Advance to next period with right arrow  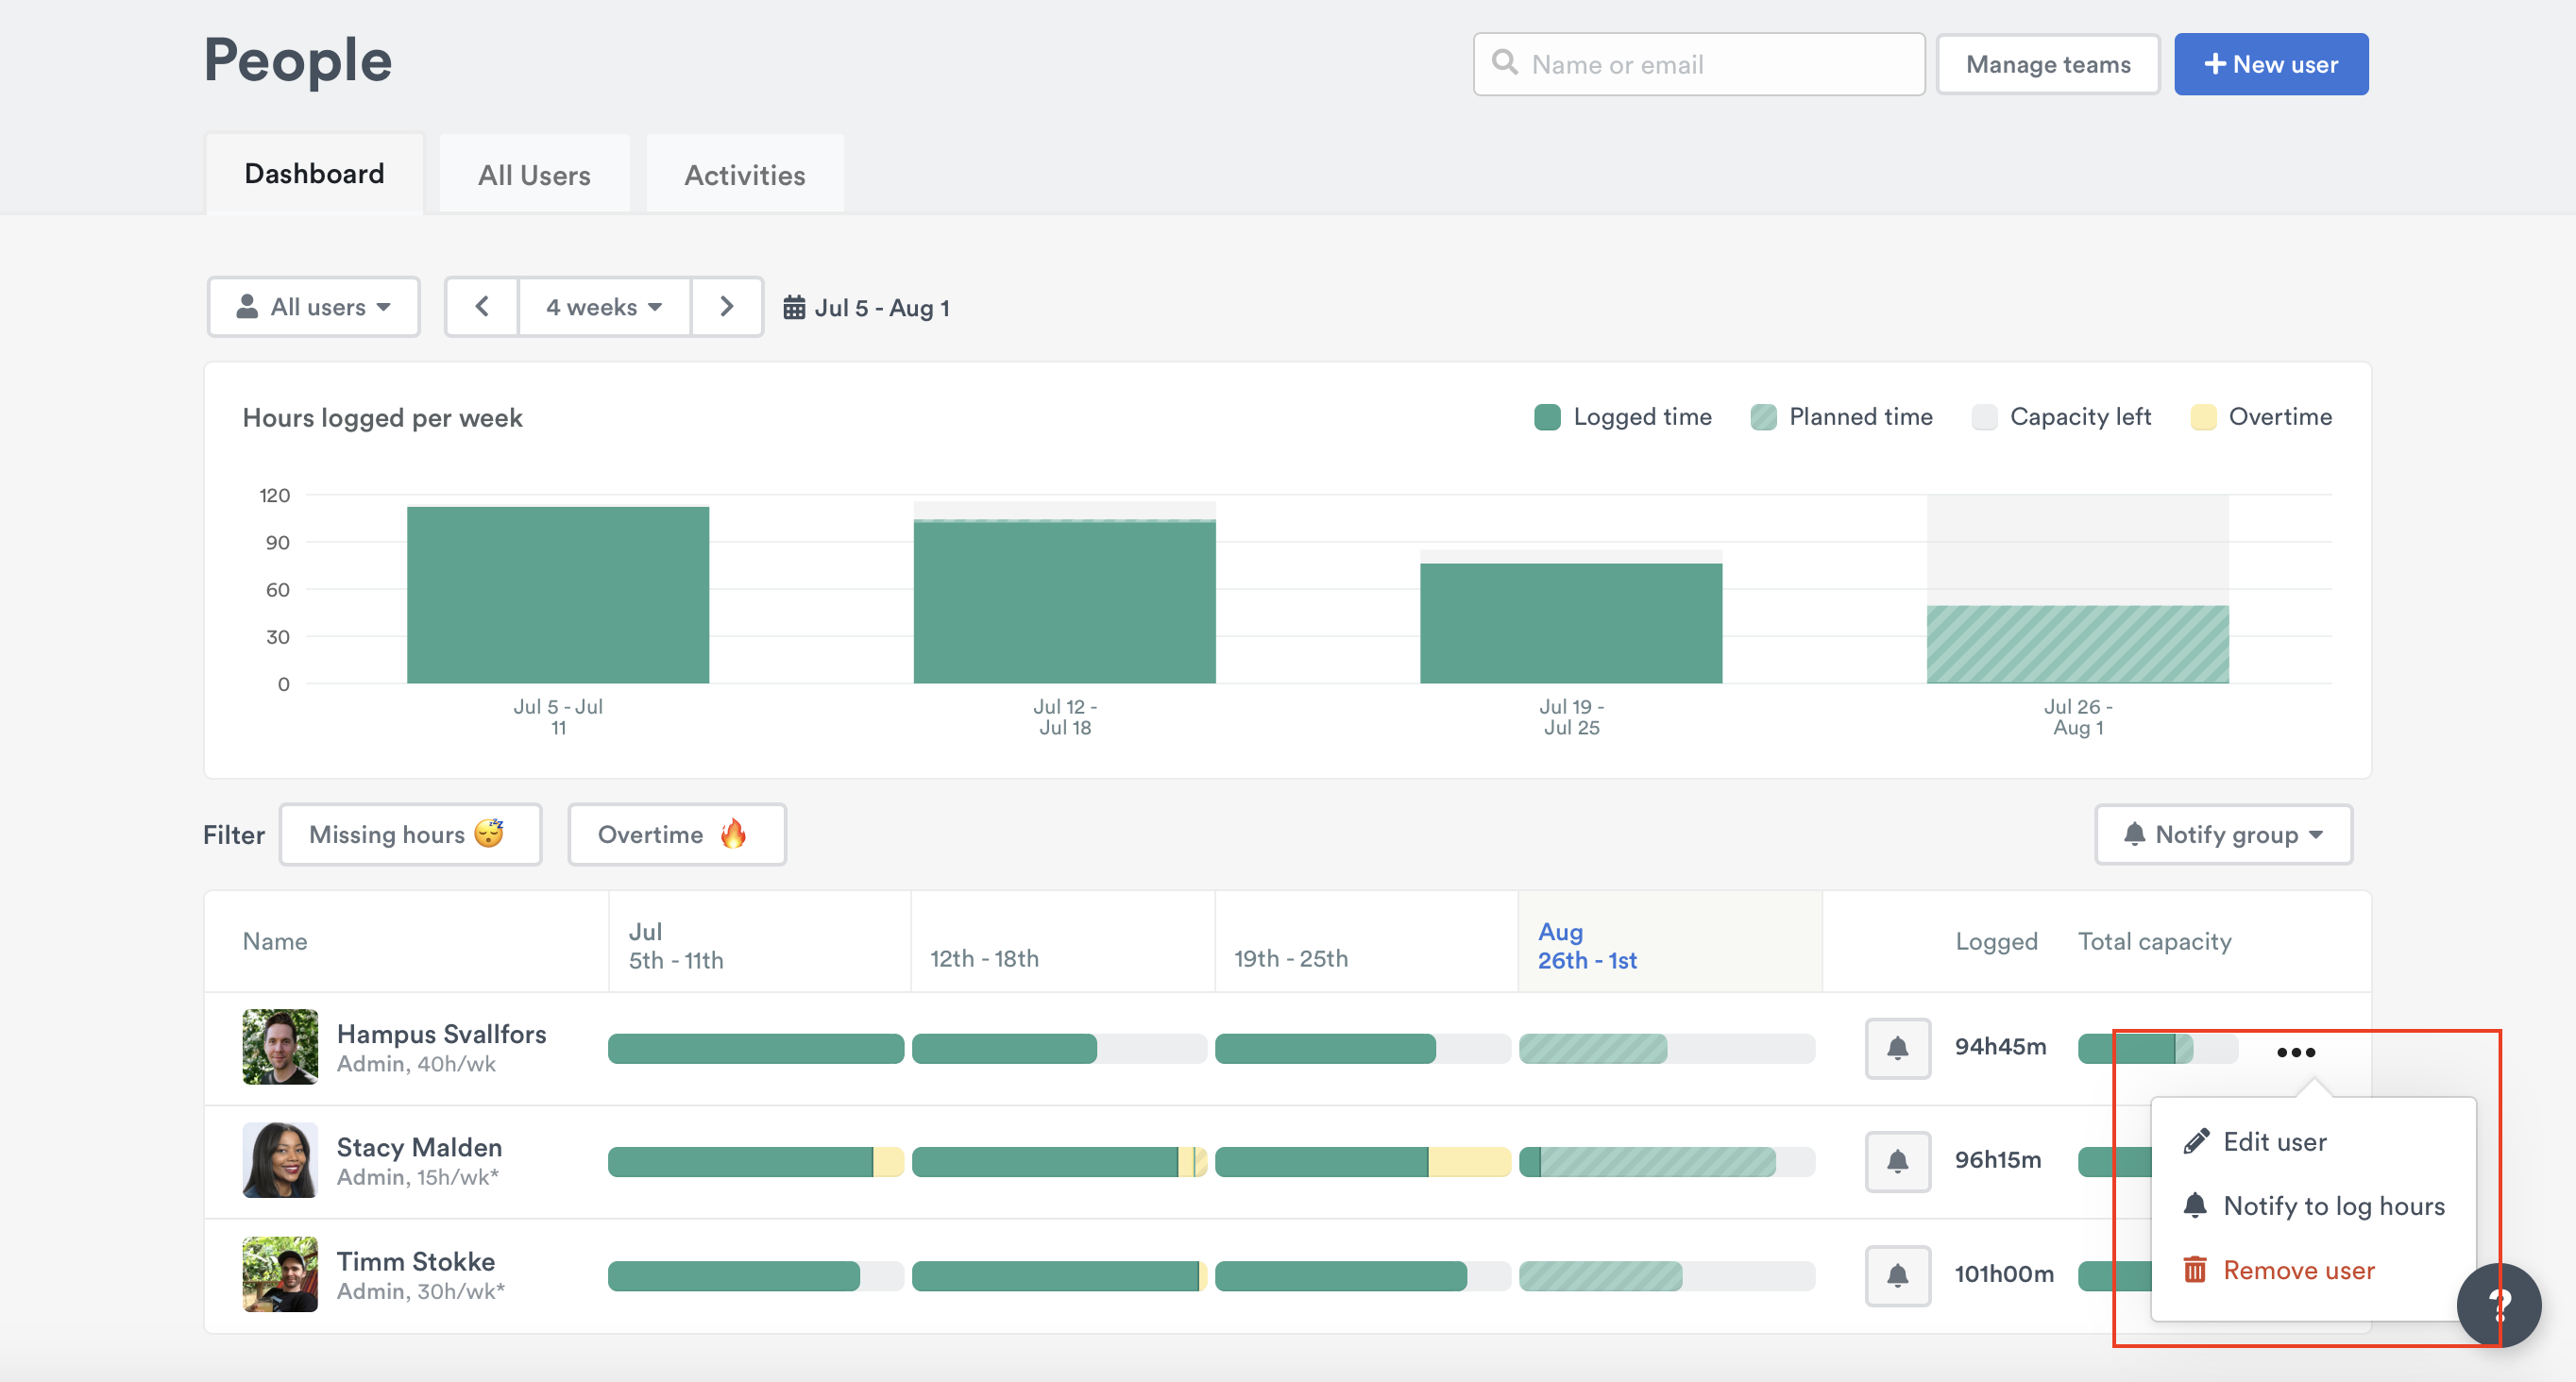click(x=727, y=306)
